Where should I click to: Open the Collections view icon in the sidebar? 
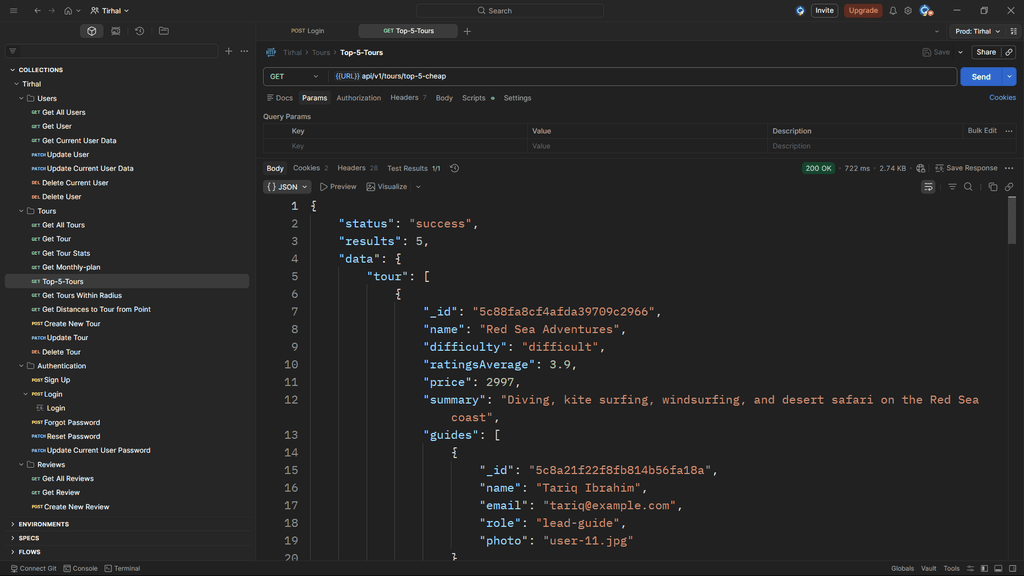[92, 31]
